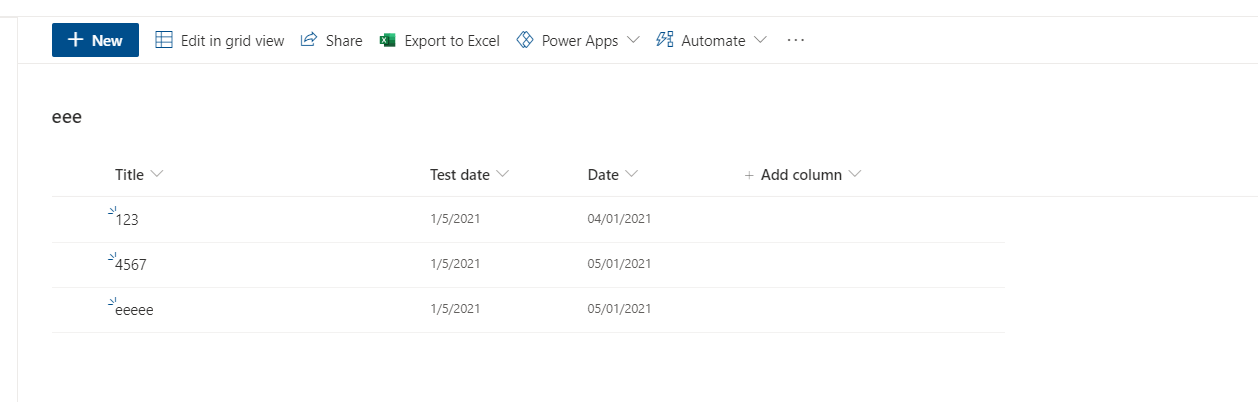Expand the Power Apps dropdown chevron
The image size is (1258, 402).
(x=633, y=40)
